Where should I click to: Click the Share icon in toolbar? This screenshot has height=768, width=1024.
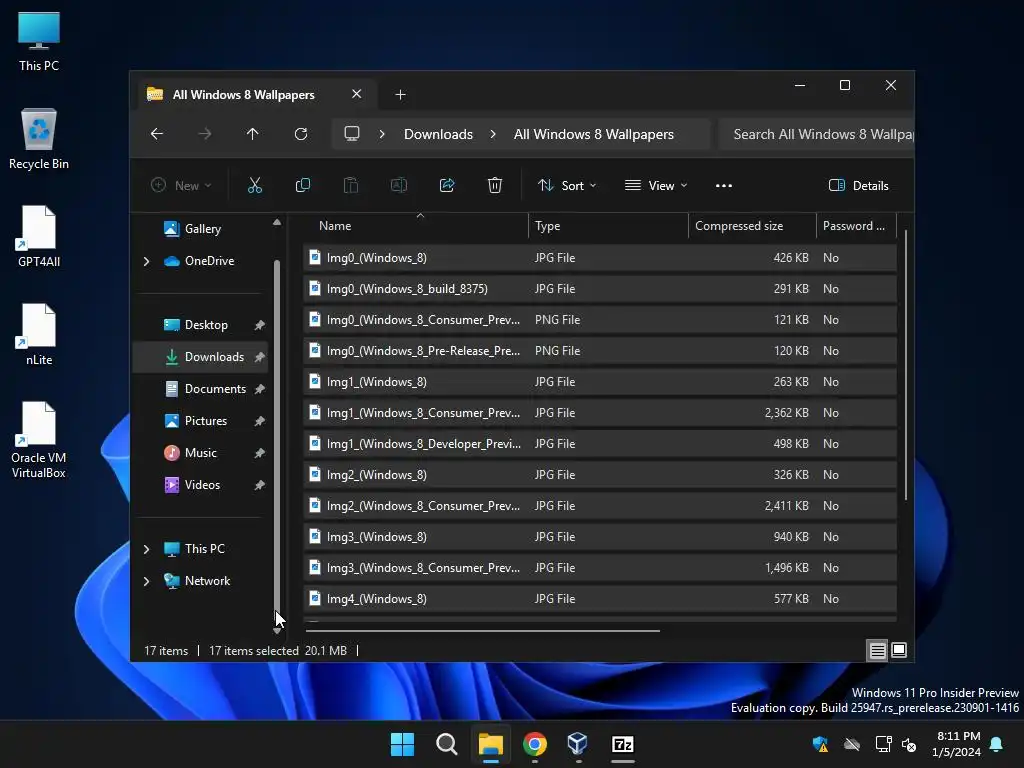[447, 185]
